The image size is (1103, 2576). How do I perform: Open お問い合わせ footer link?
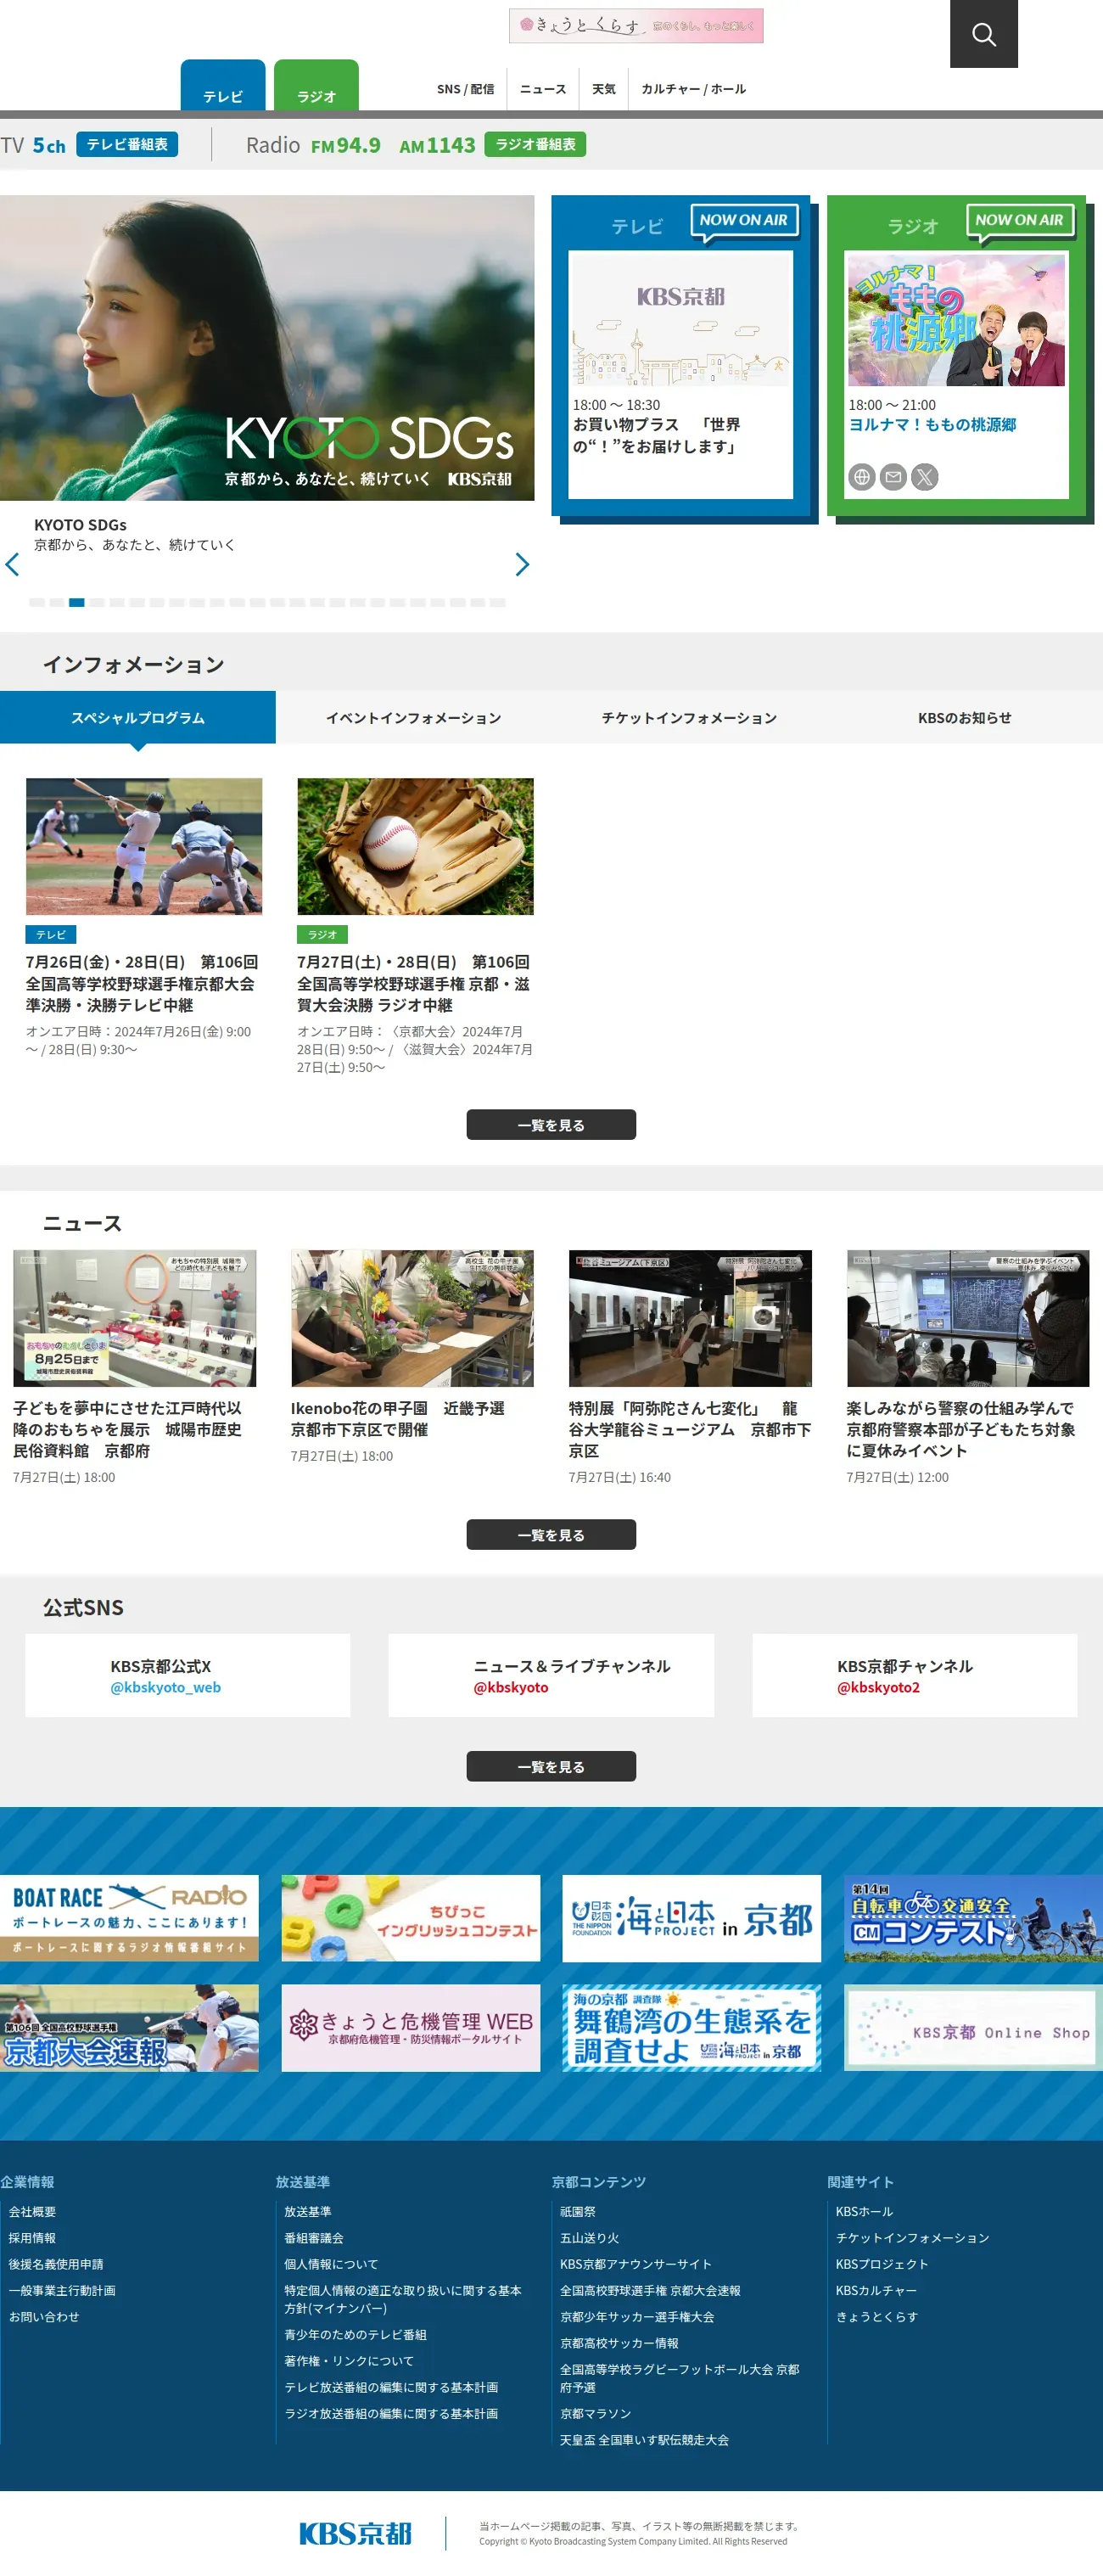(44, 2317)
